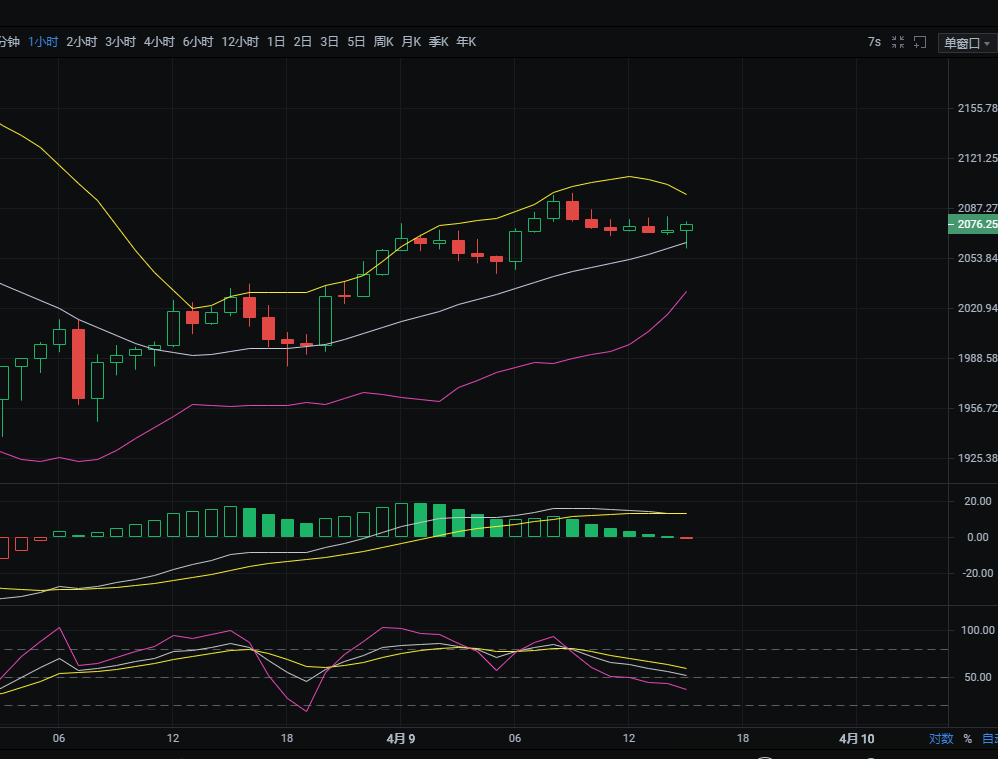This screenshot has height=759, width=998.
Task: Click the 4月 9 date marker
Action: pyautogui.click(x=401, y=739)
